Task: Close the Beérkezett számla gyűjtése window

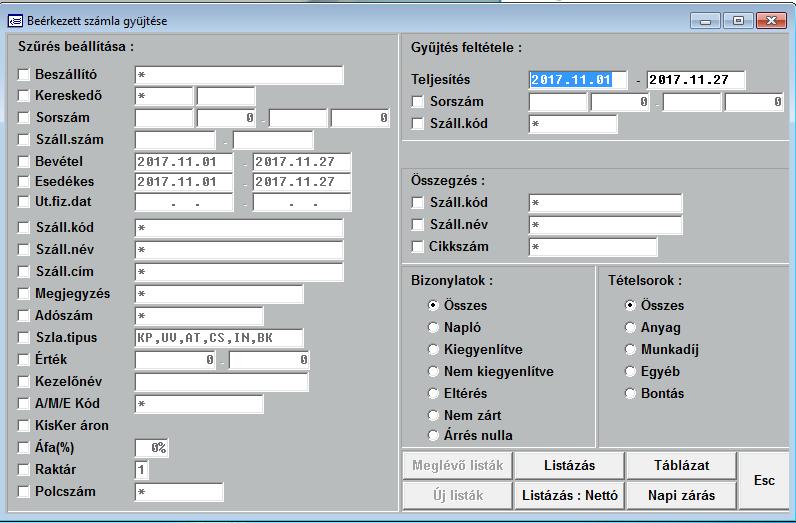Action: coord(771,21)
